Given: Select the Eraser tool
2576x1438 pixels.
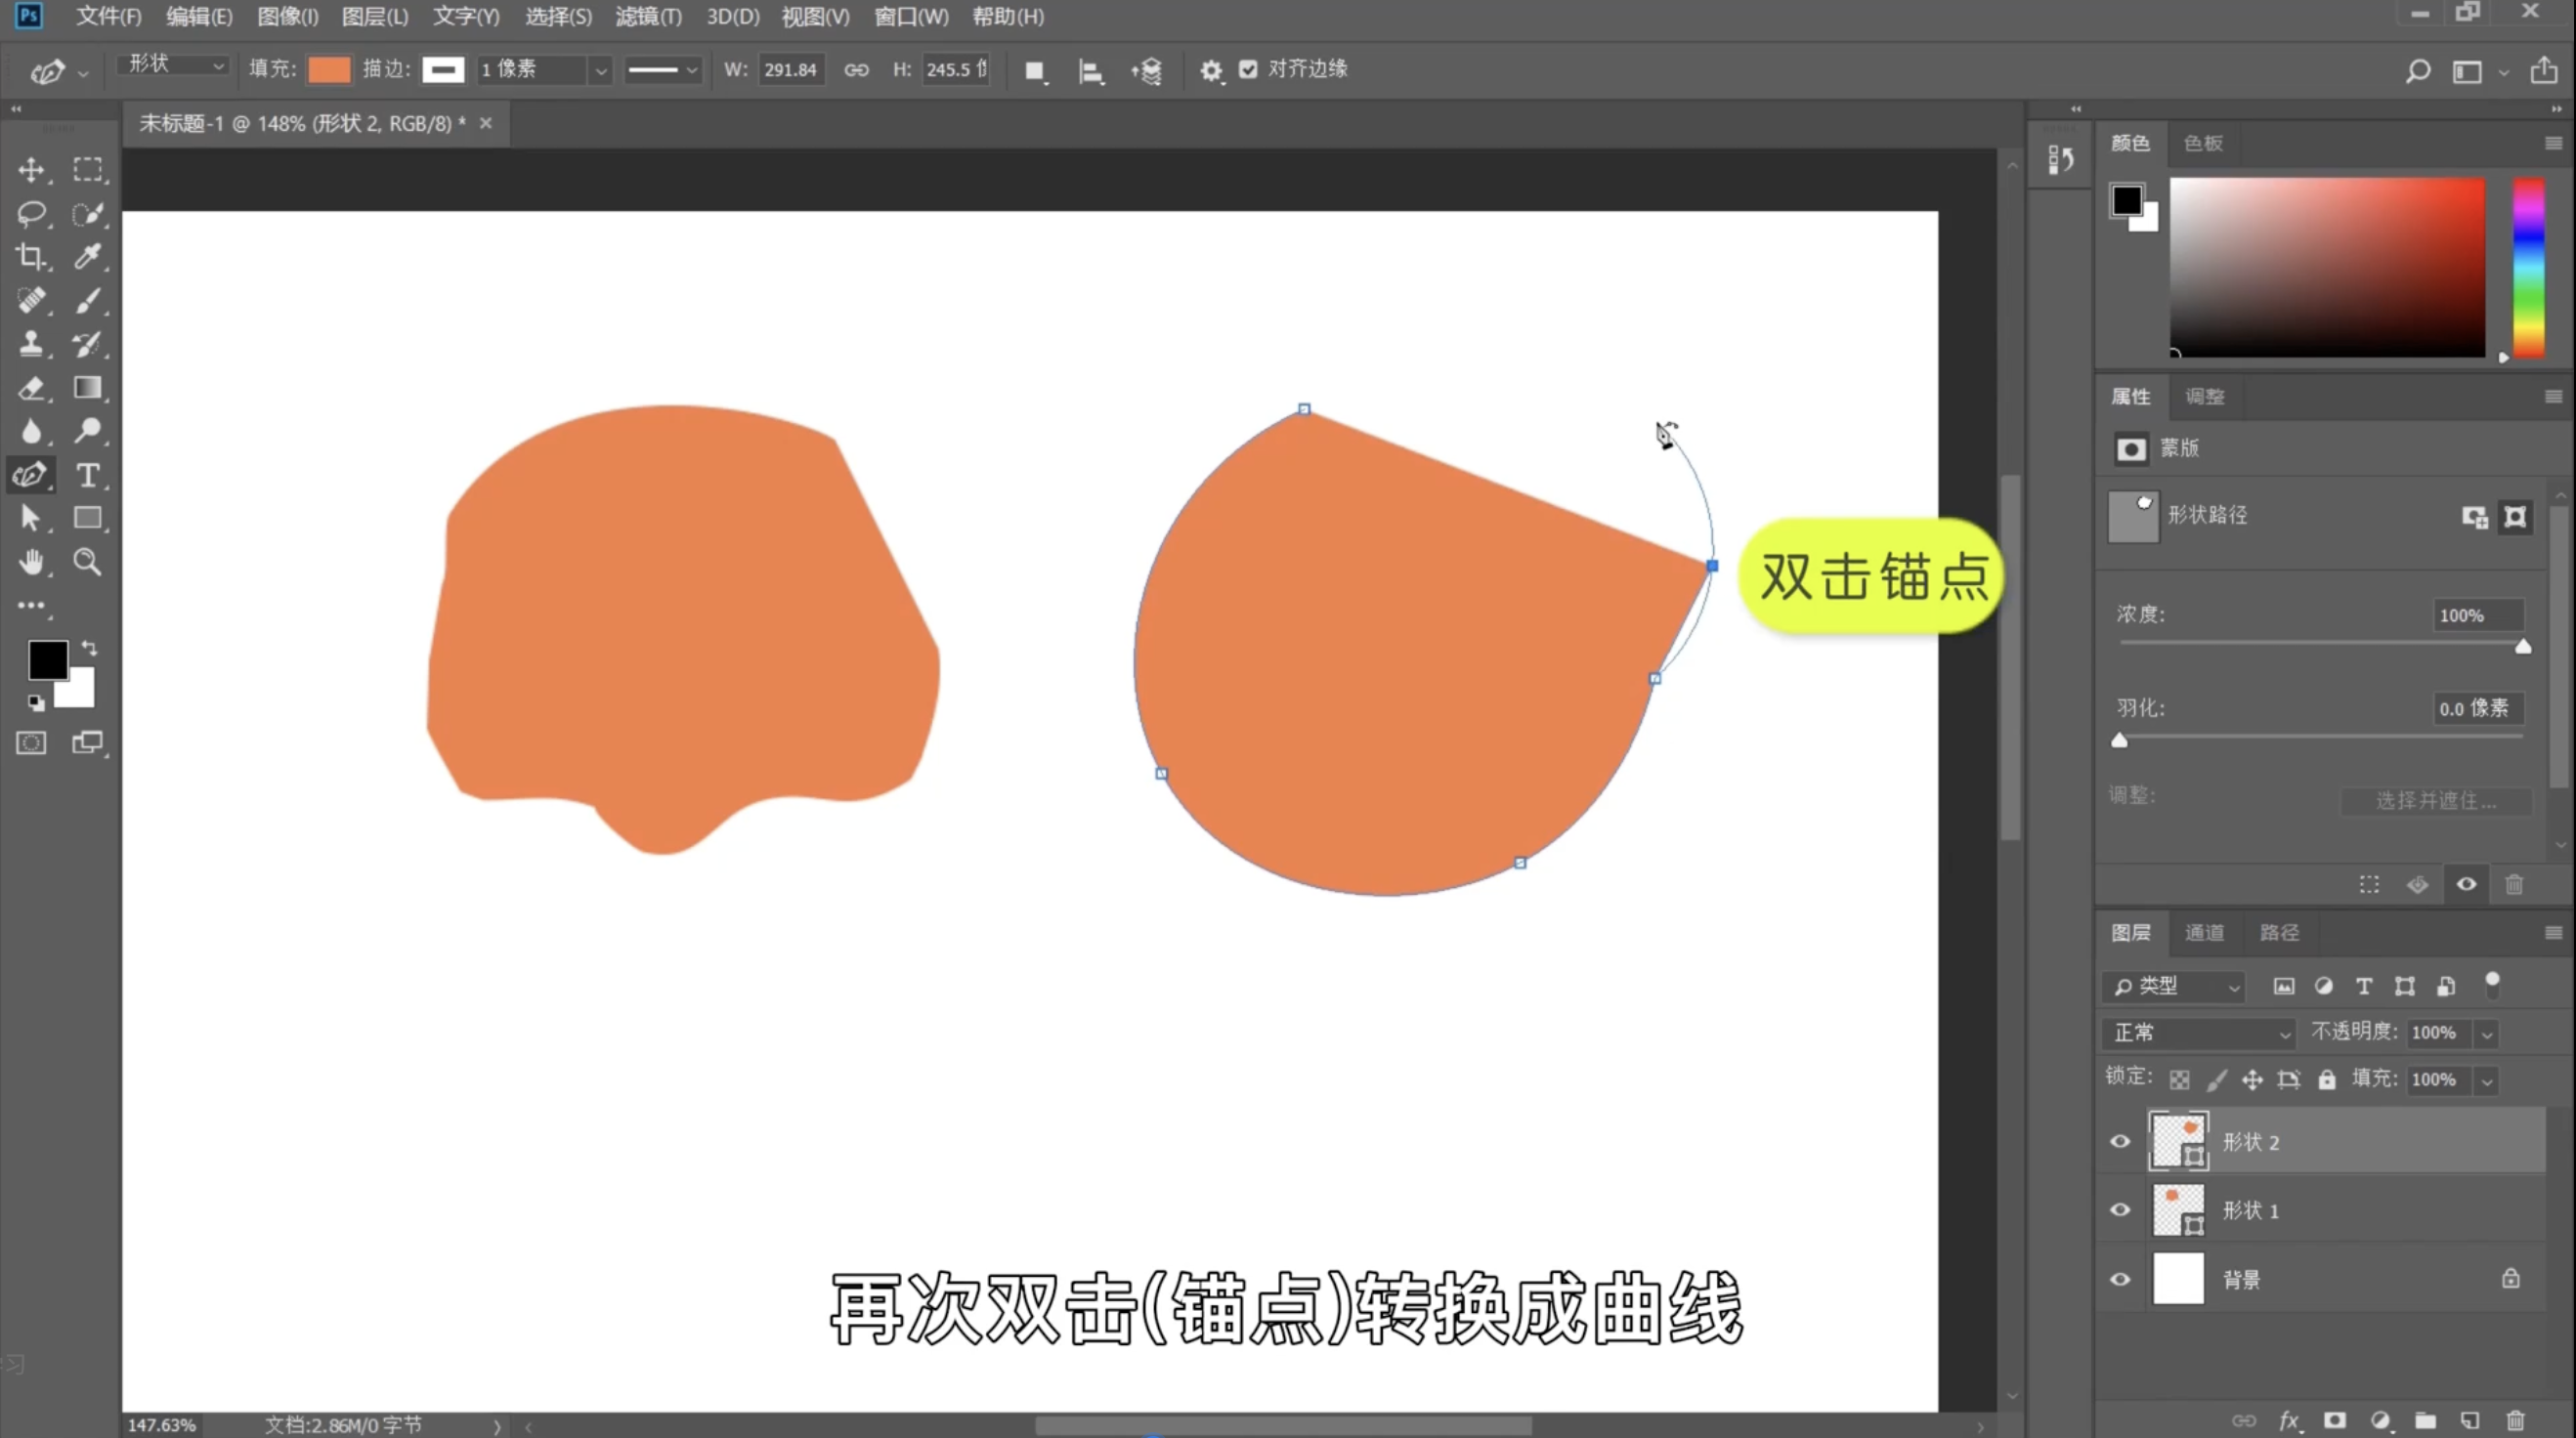Looking at the screenshot, I should (31, 388).
